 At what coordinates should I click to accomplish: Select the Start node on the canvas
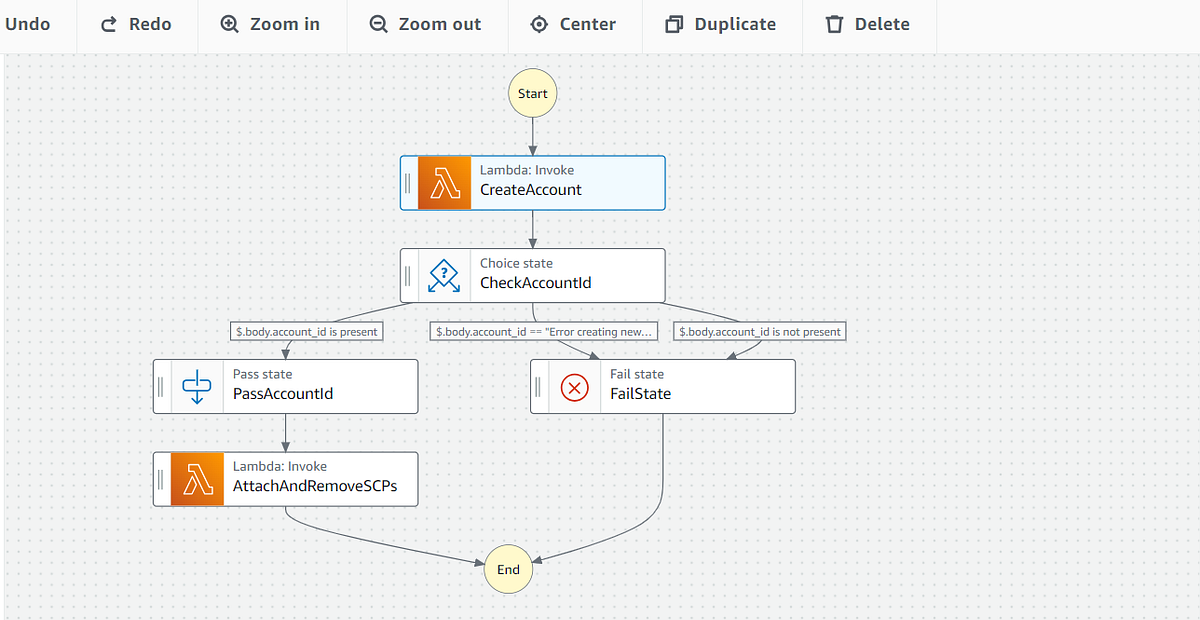coord(532,92)
